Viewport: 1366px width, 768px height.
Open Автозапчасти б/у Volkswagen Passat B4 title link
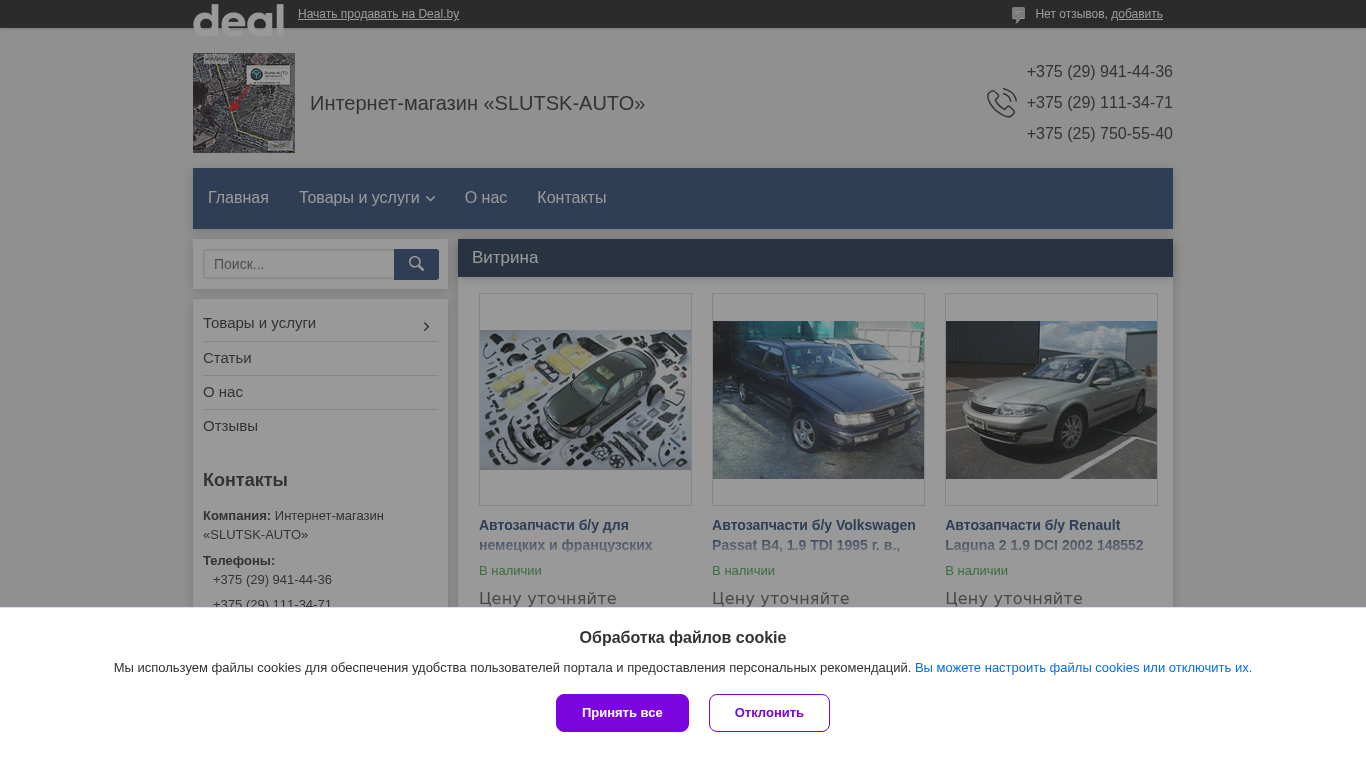point(814,535)
